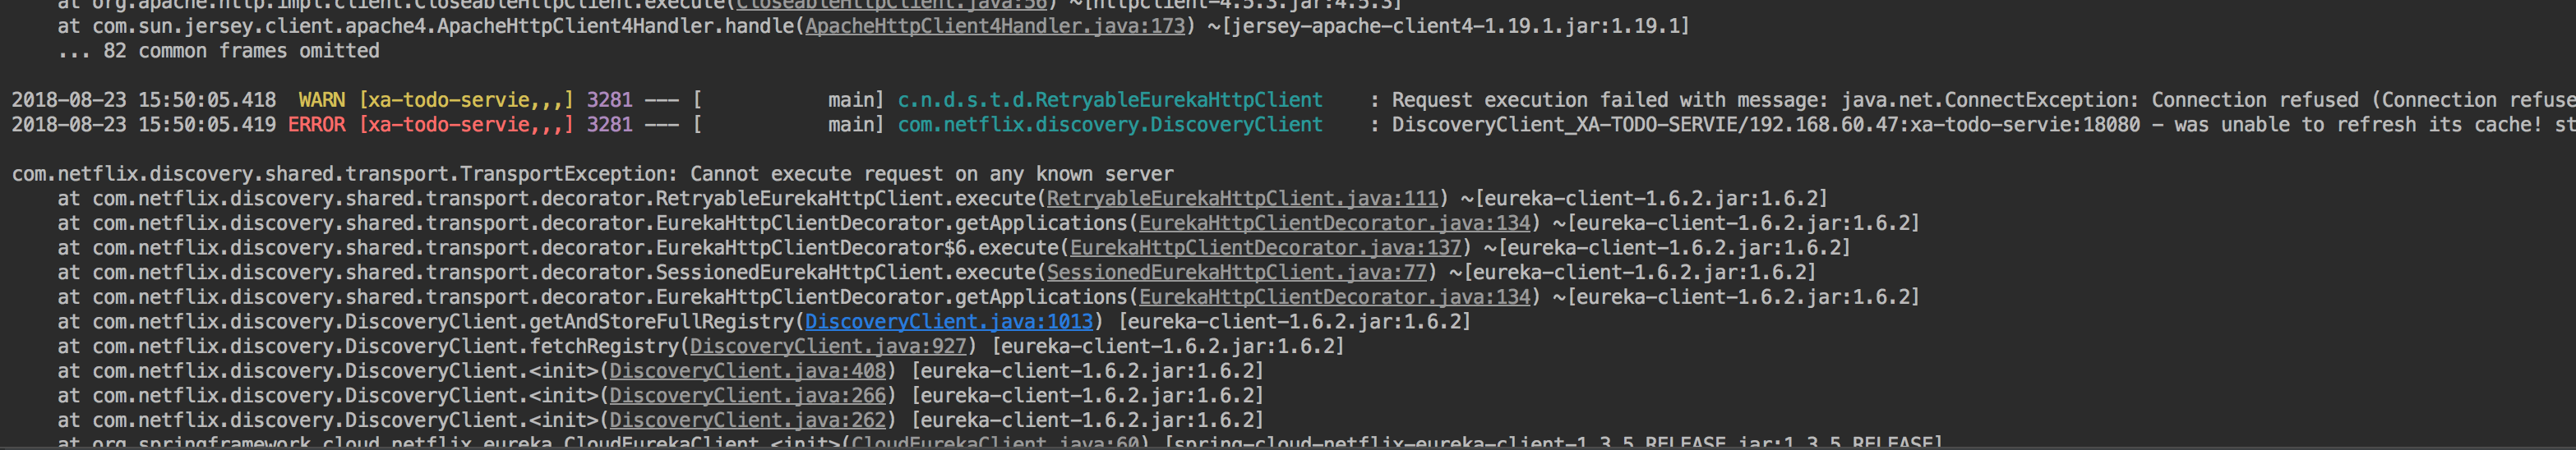Click the SessionedEurekaHttpClient.execute method text
This screenshot has height=450, width=2576.
[x=845, y=272]
